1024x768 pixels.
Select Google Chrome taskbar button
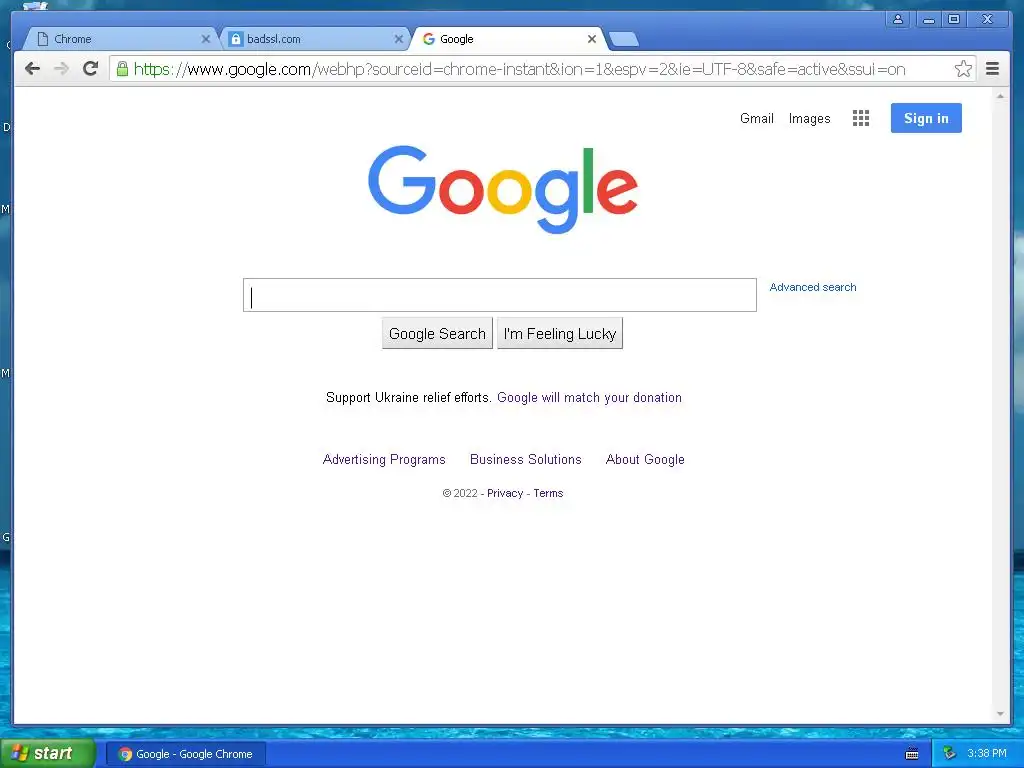[x=185, y=754]
